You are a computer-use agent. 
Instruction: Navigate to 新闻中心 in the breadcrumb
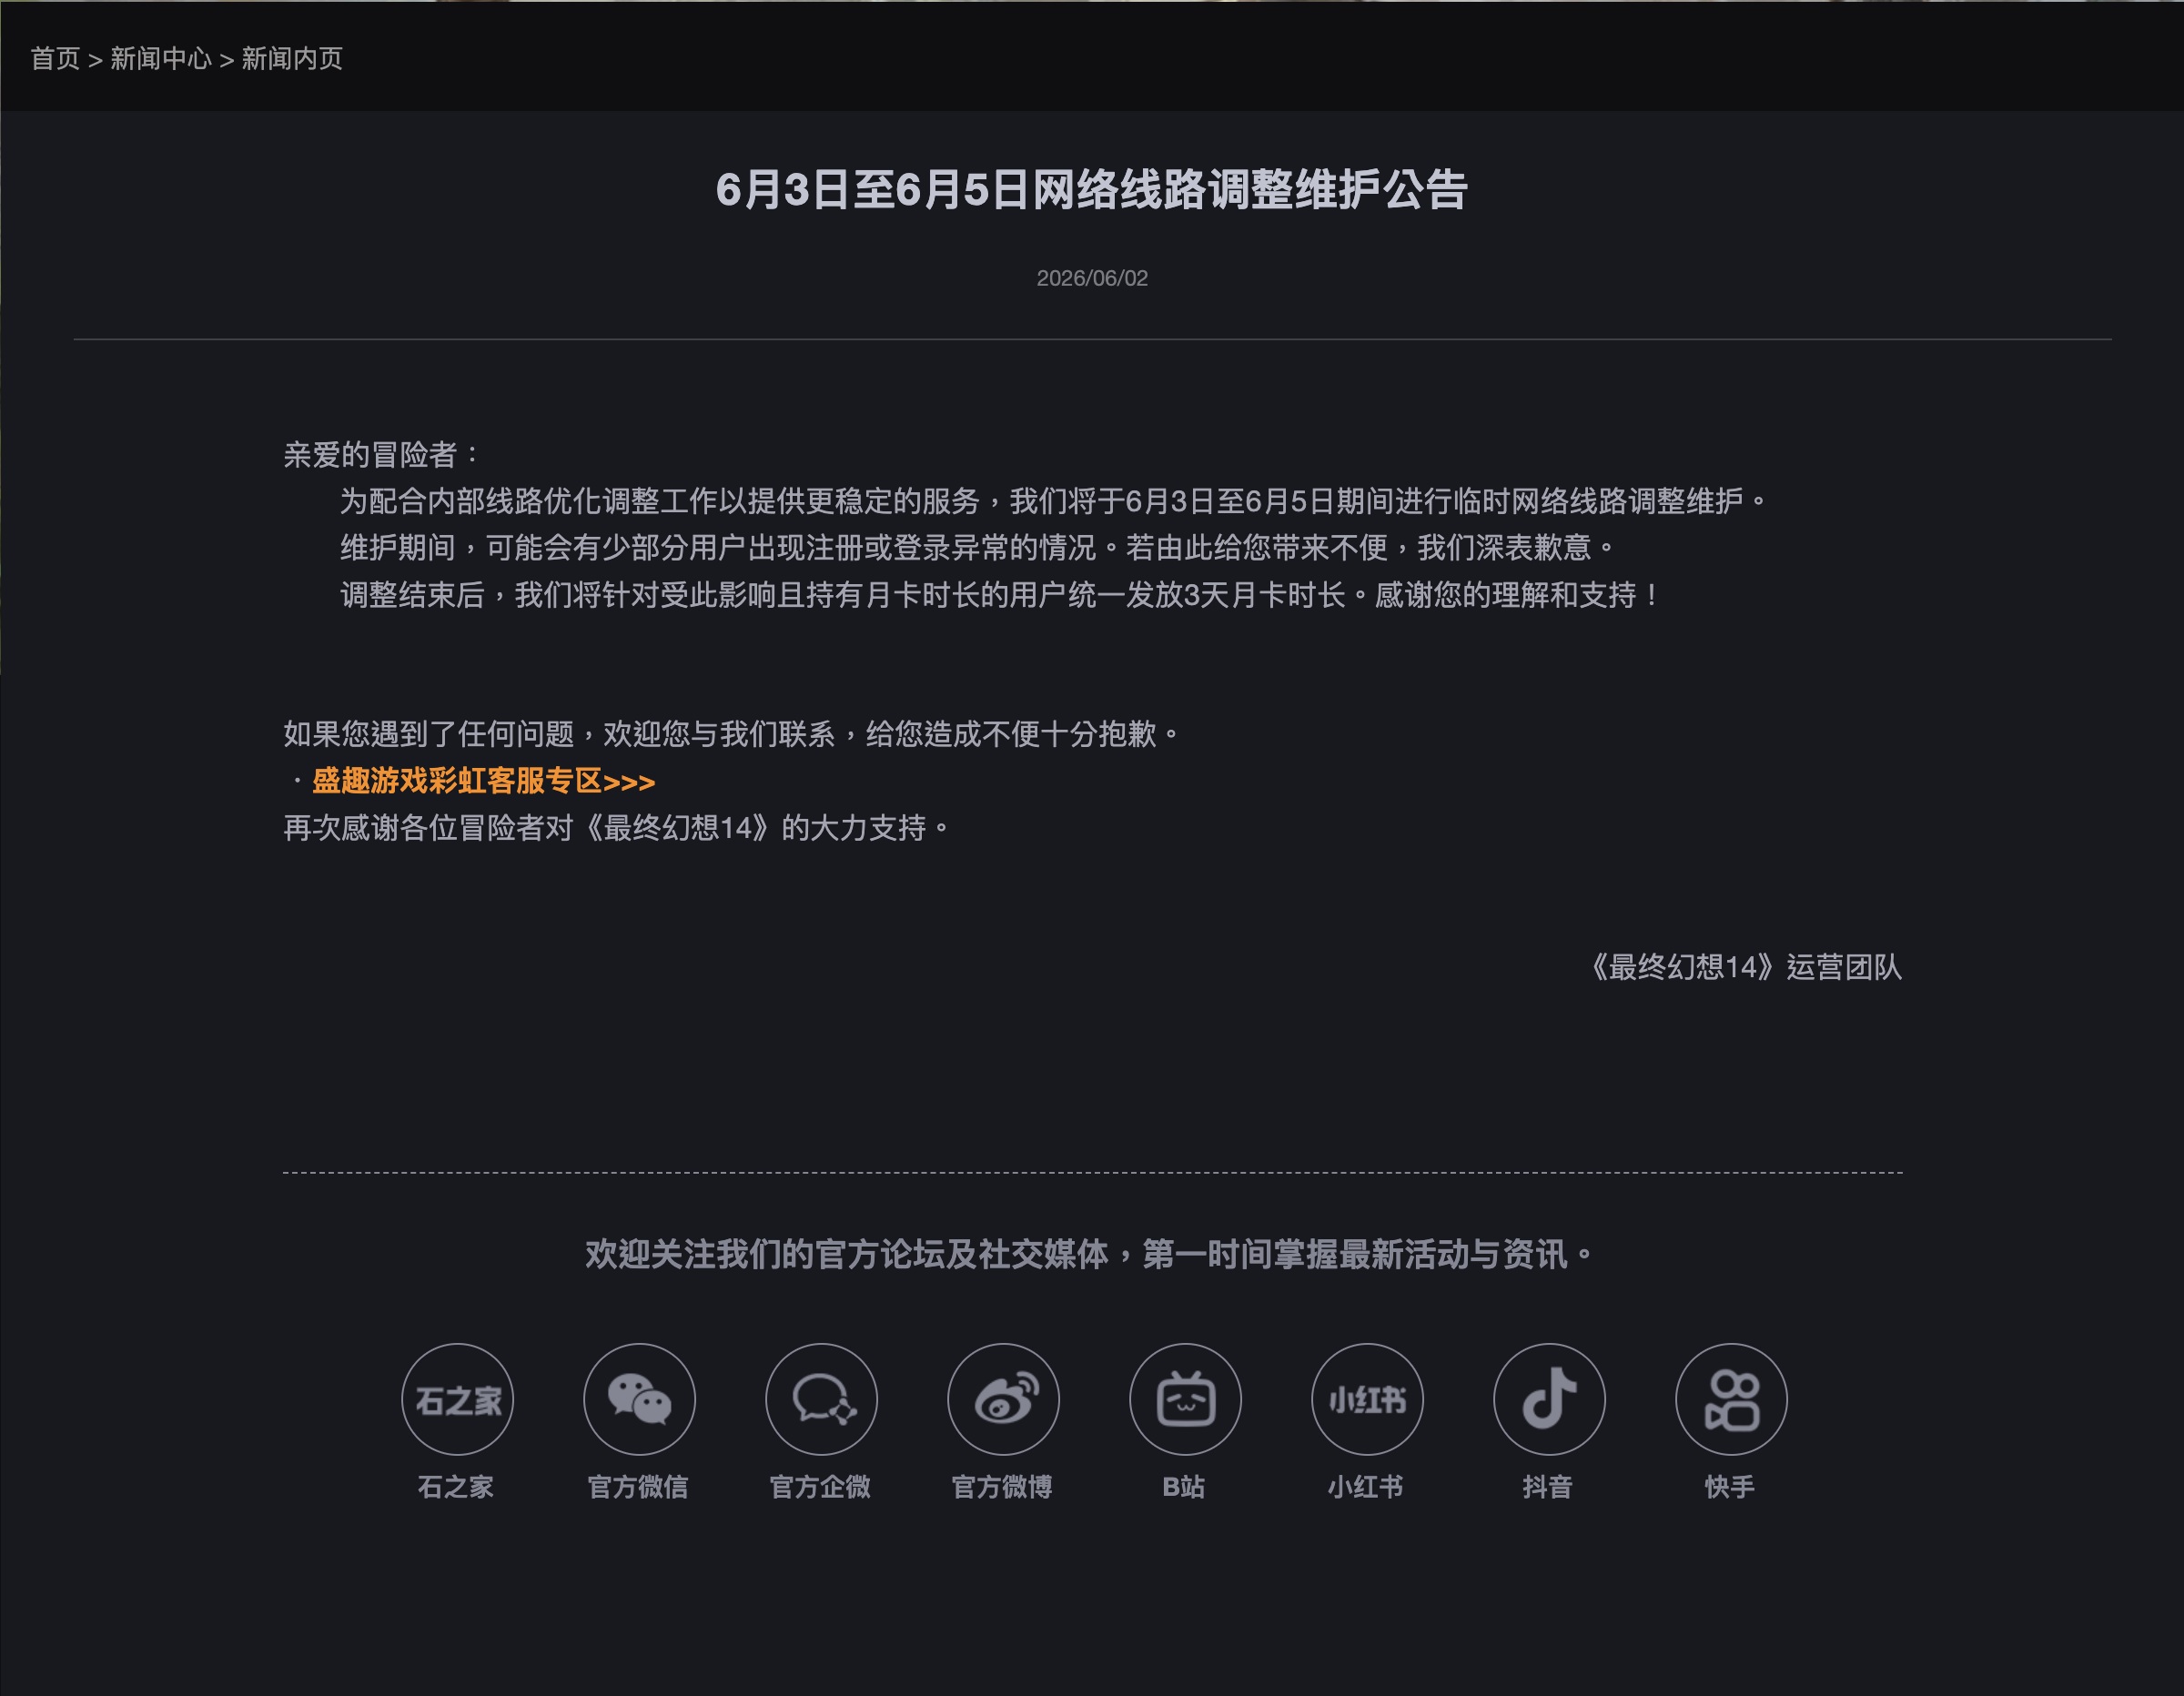pyautogui.click(x=161, y=59)
